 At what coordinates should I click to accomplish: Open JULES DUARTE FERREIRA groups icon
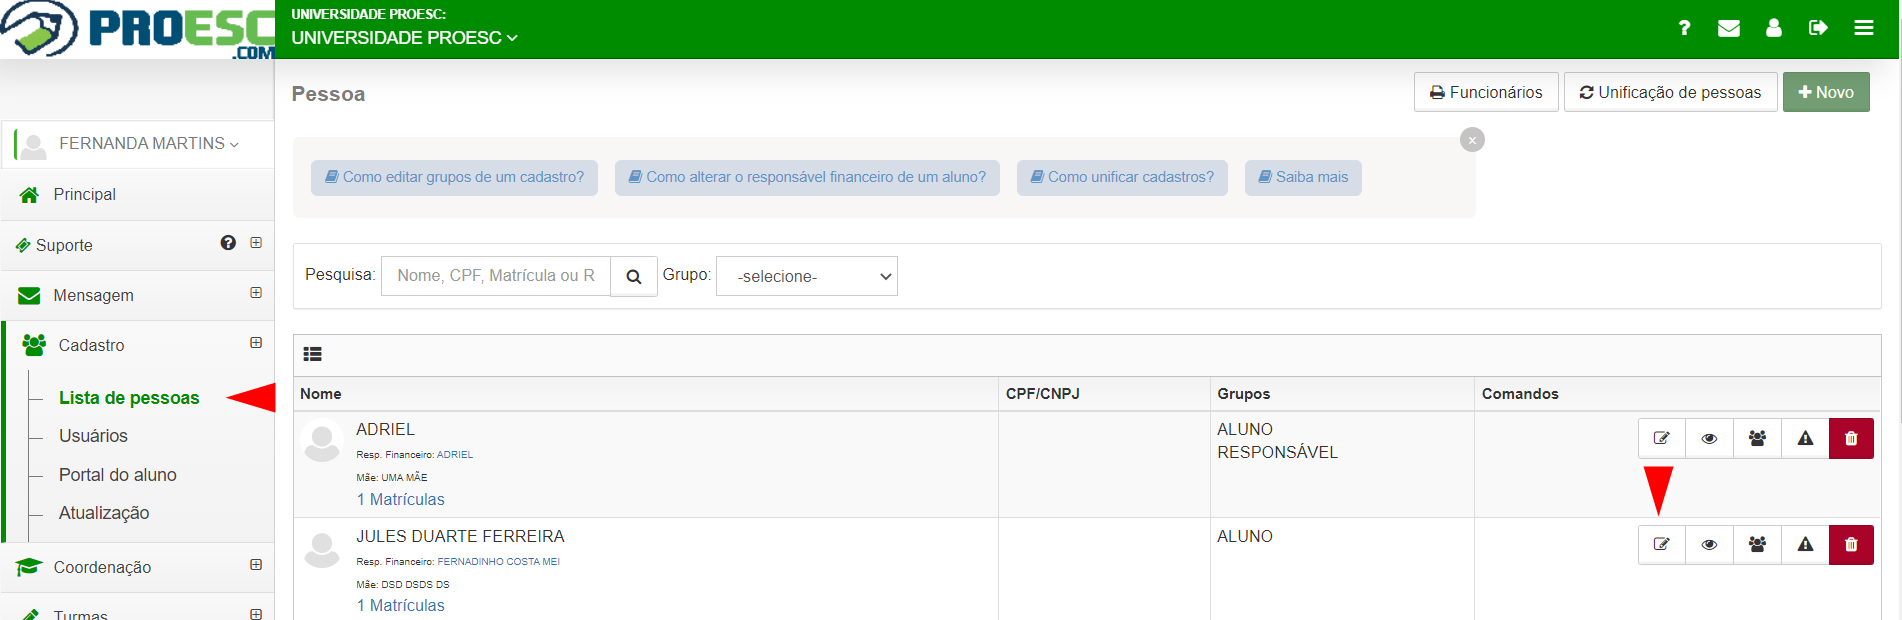point(1757,545)
